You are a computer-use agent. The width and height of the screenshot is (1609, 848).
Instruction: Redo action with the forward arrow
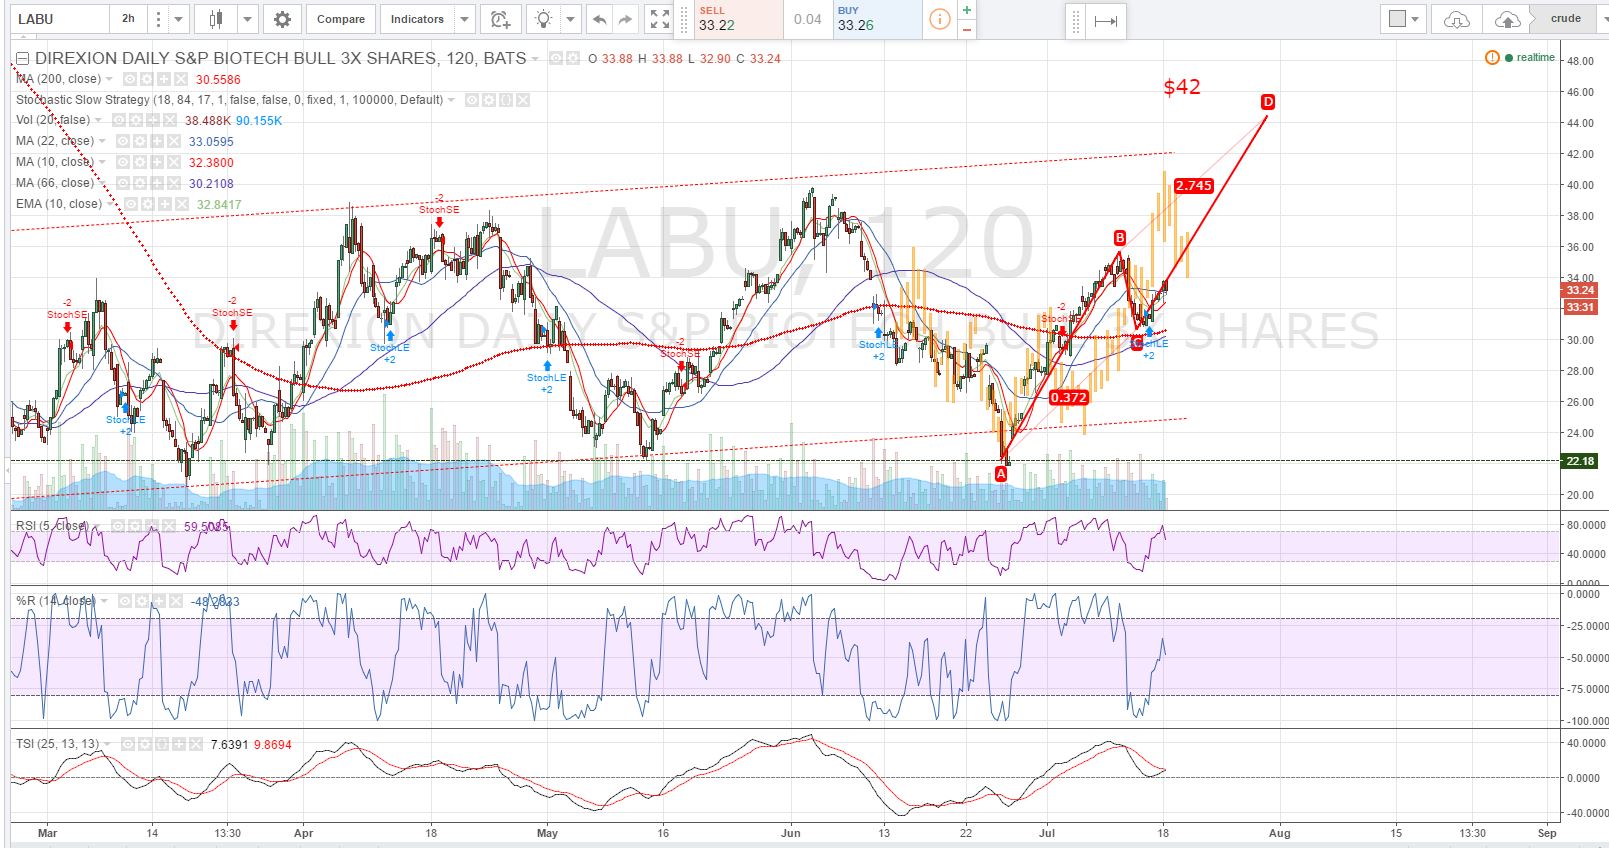pyautogui.click(x=625, y=19)
